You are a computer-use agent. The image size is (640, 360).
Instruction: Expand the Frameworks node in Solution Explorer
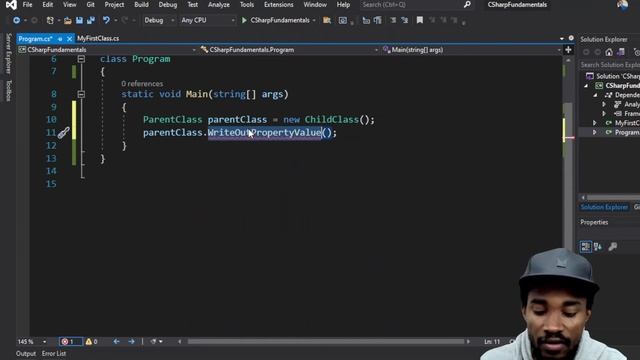604,113
